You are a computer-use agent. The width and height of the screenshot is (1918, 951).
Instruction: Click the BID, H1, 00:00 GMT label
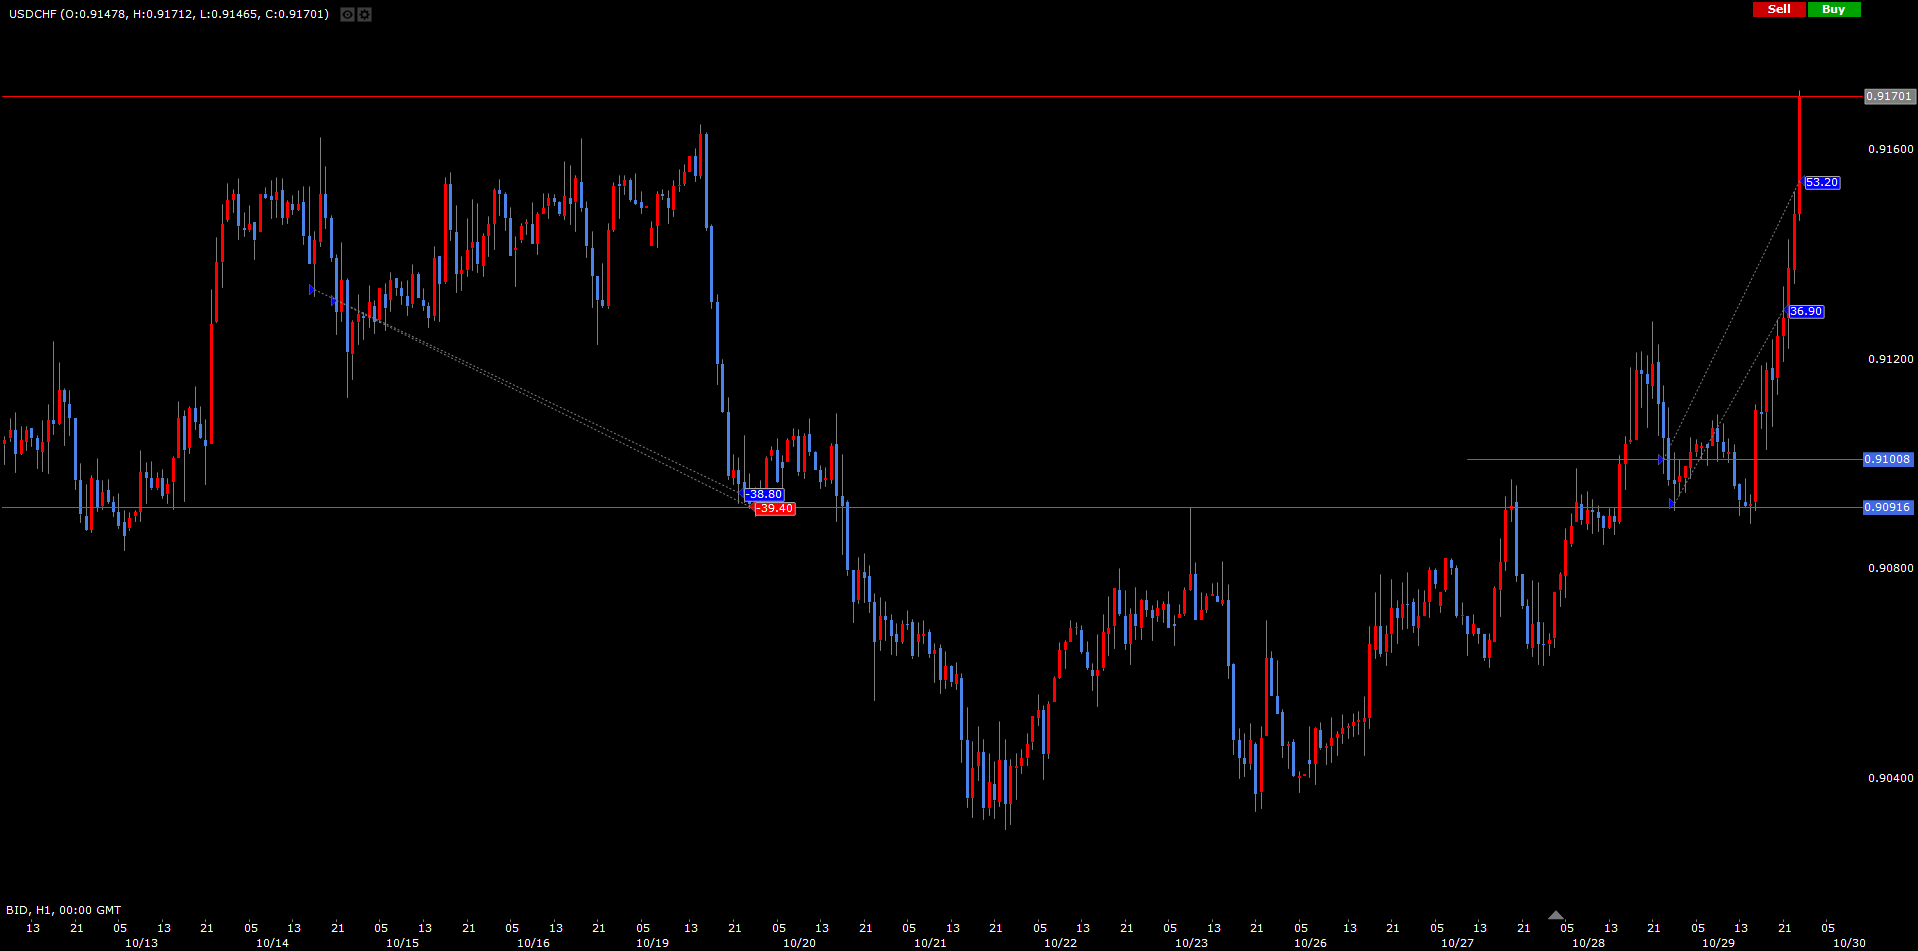tap(64, 910)
